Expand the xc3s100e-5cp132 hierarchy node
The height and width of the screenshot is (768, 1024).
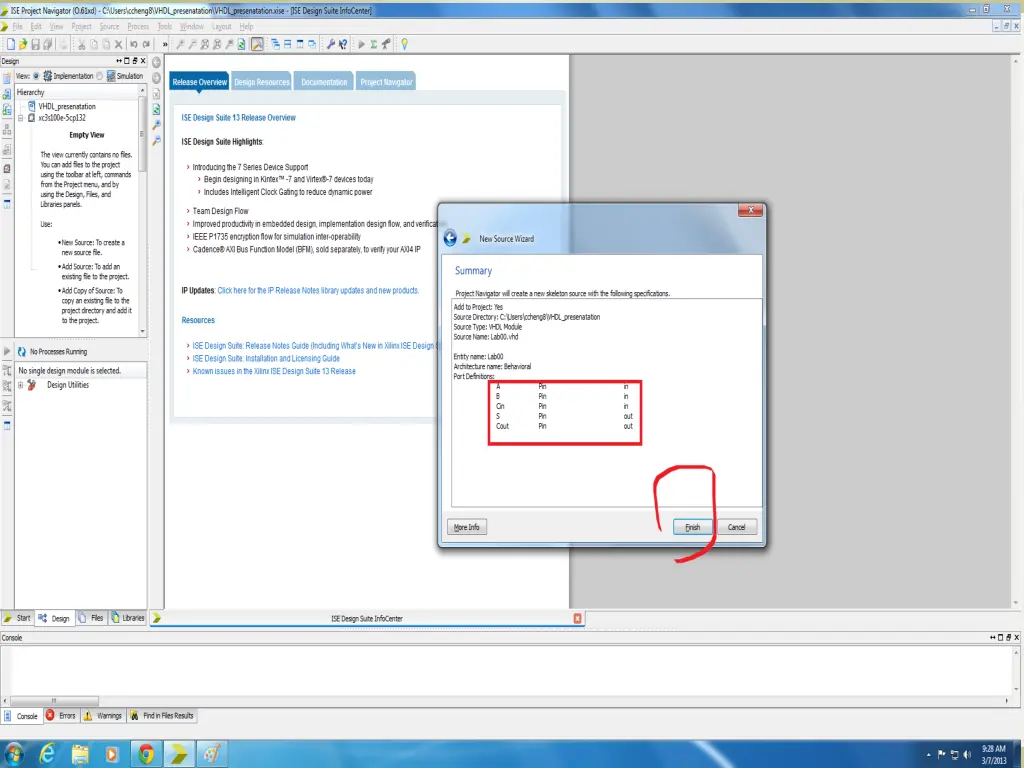coord(21,118)
